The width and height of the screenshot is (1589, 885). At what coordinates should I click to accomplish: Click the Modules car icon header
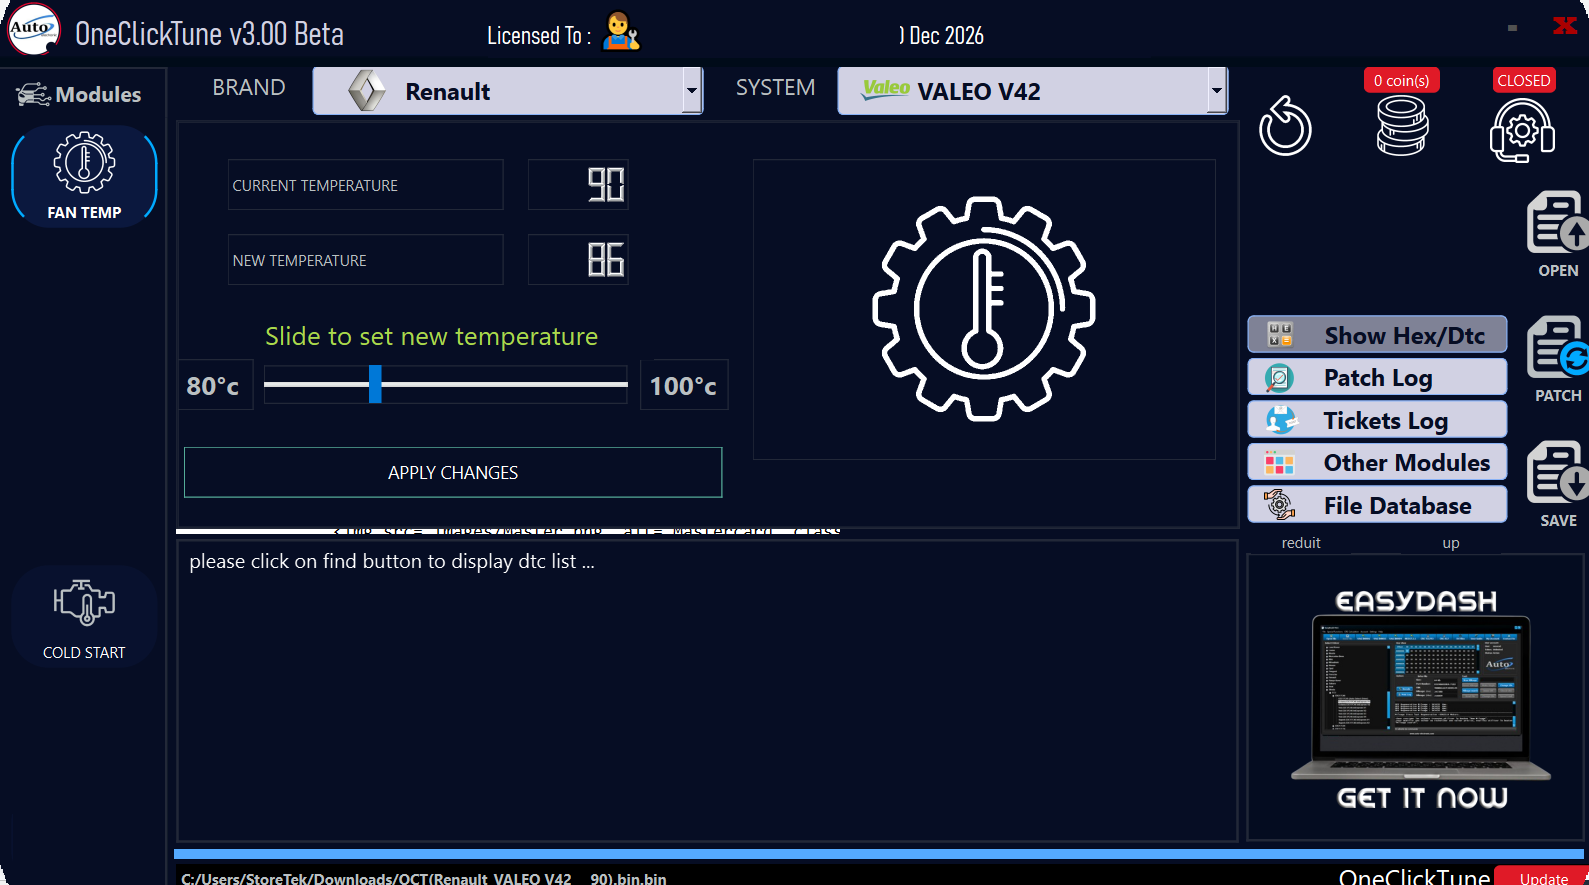(33, 95)
